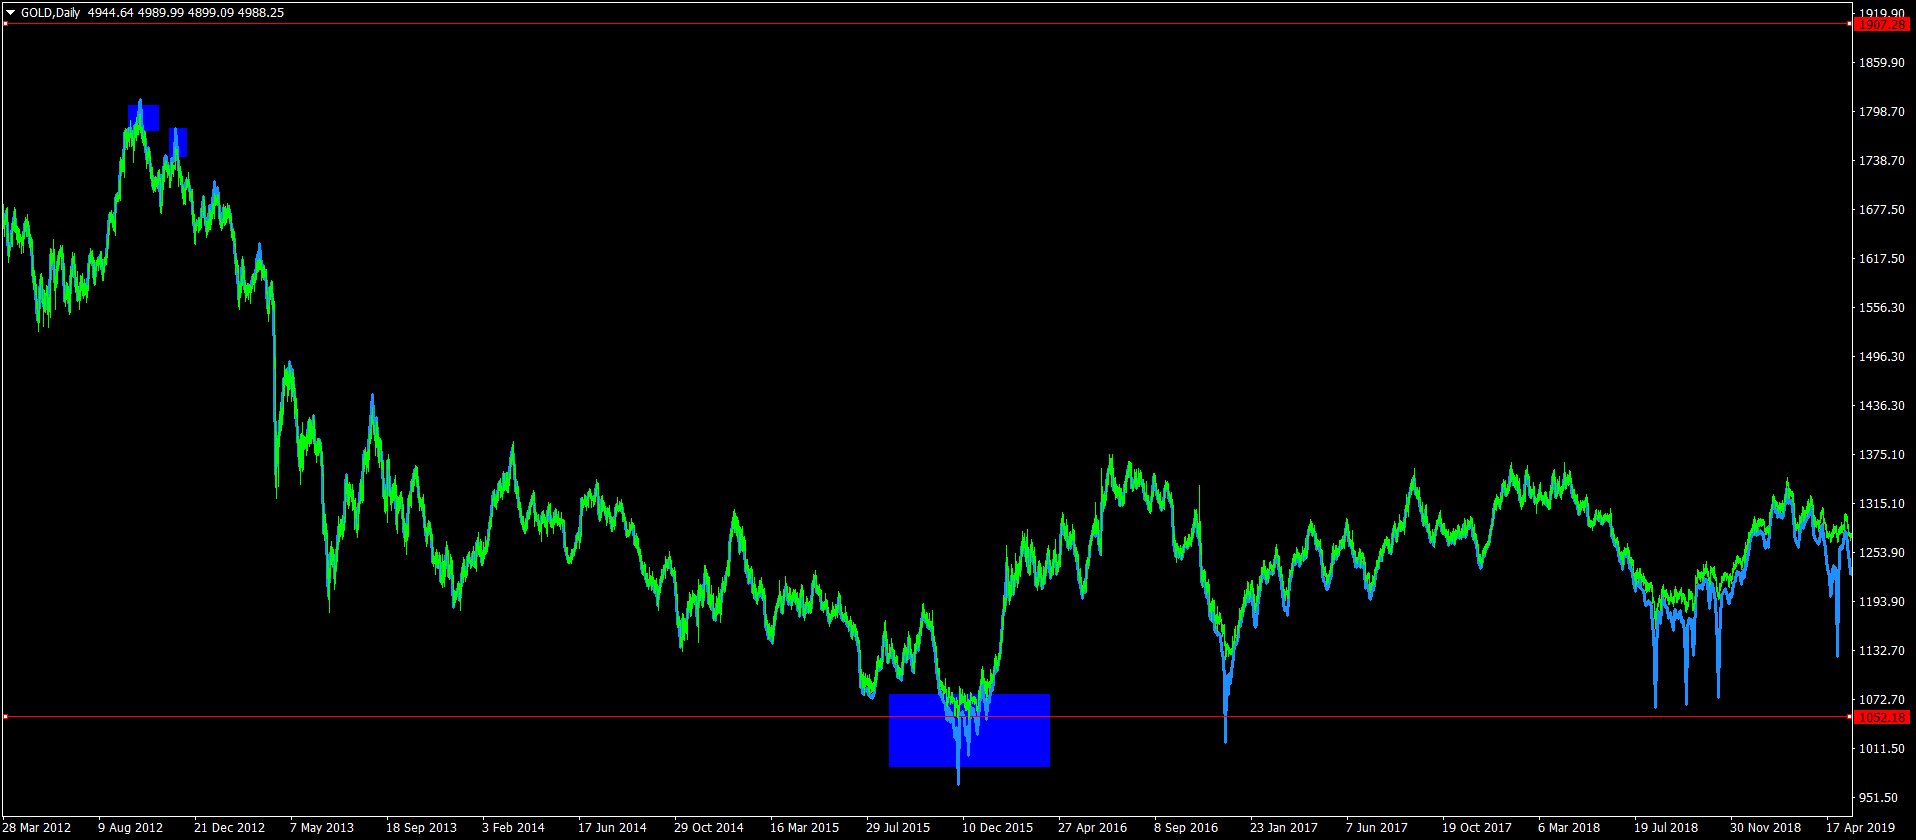Click the 1617.50 price axis label
Screen dimensions: 1916x840
(1881, 258)
